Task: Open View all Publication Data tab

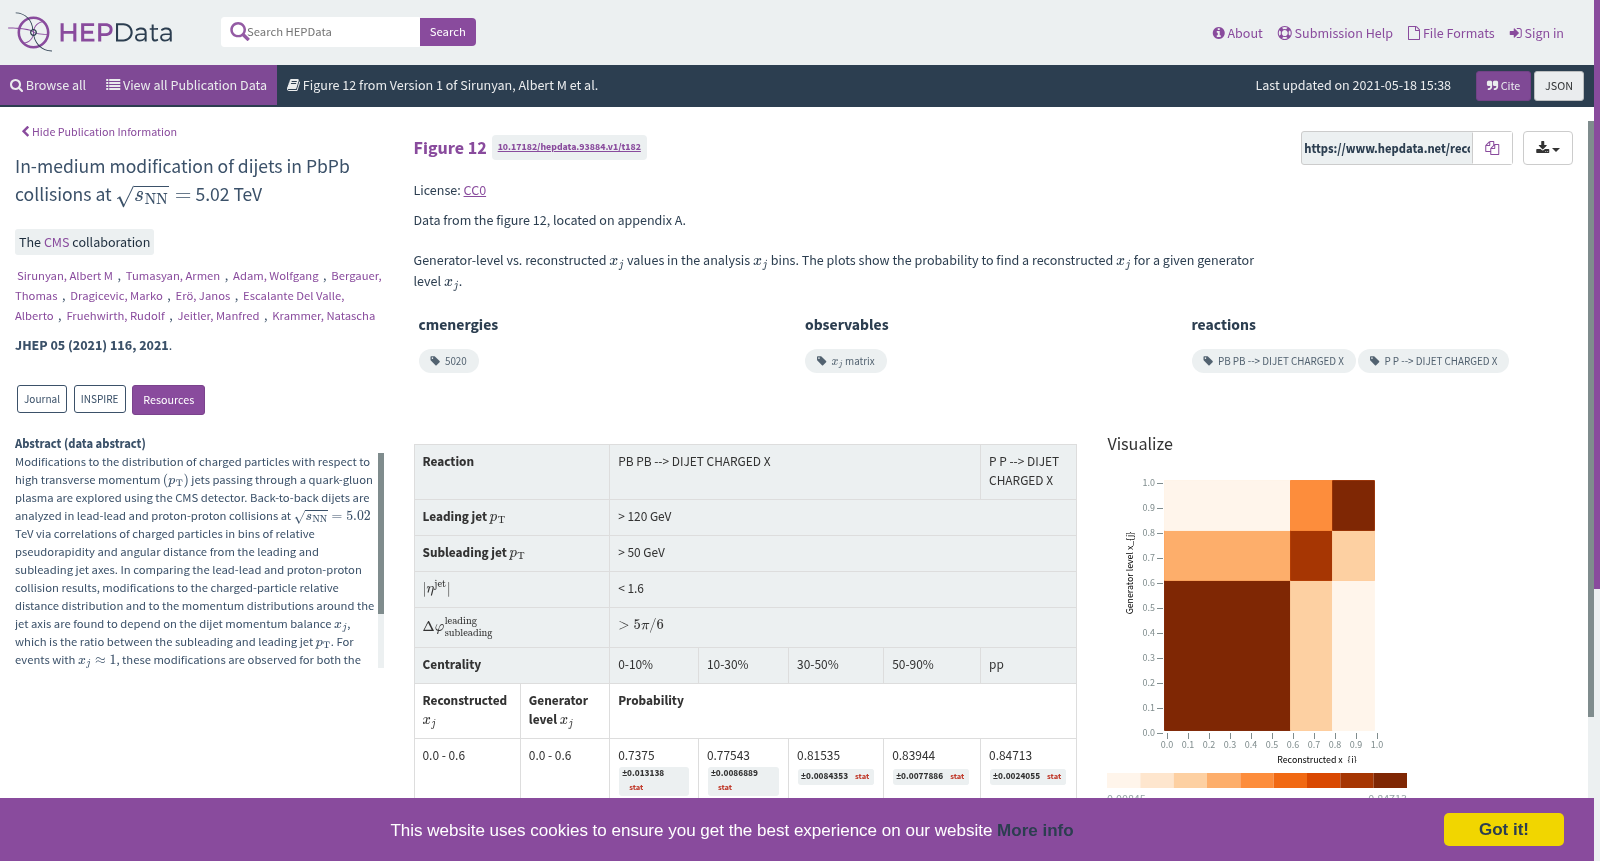Action: point(186,86)
